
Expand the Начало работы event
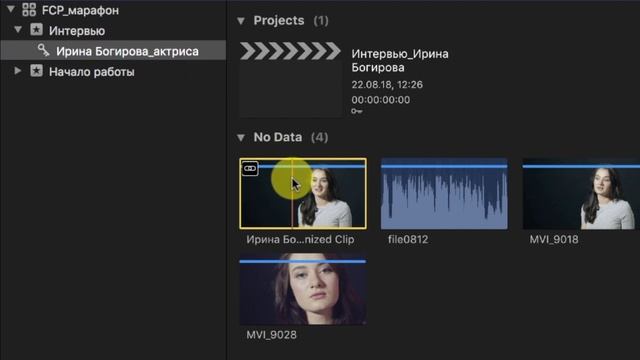point(18,71)
